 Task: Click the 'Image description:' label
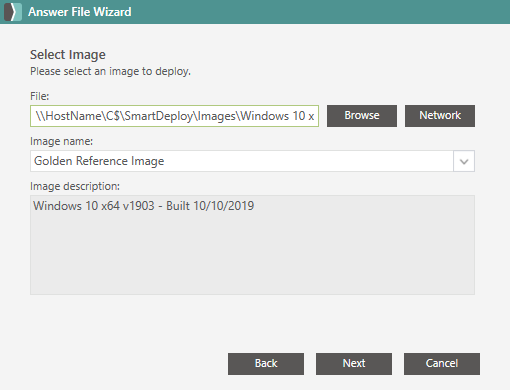click(x=75, y=186)
